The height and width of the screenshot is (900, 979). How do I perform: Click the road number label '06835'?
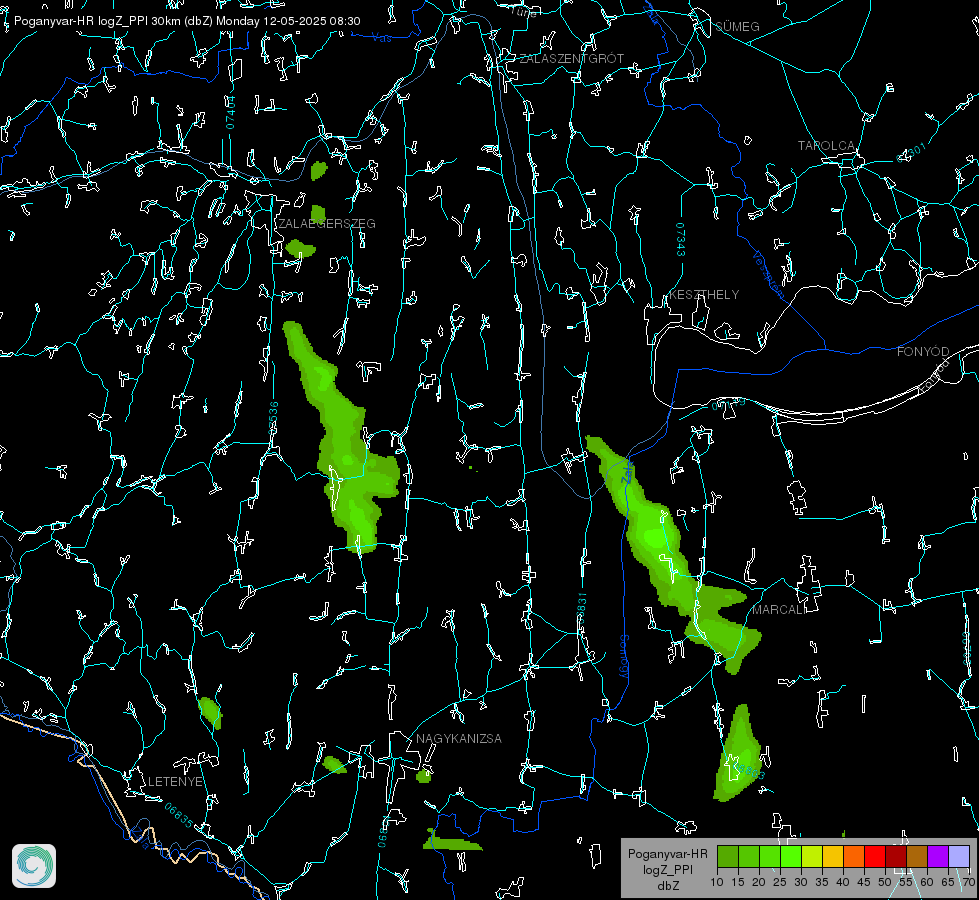coord(179,816)
